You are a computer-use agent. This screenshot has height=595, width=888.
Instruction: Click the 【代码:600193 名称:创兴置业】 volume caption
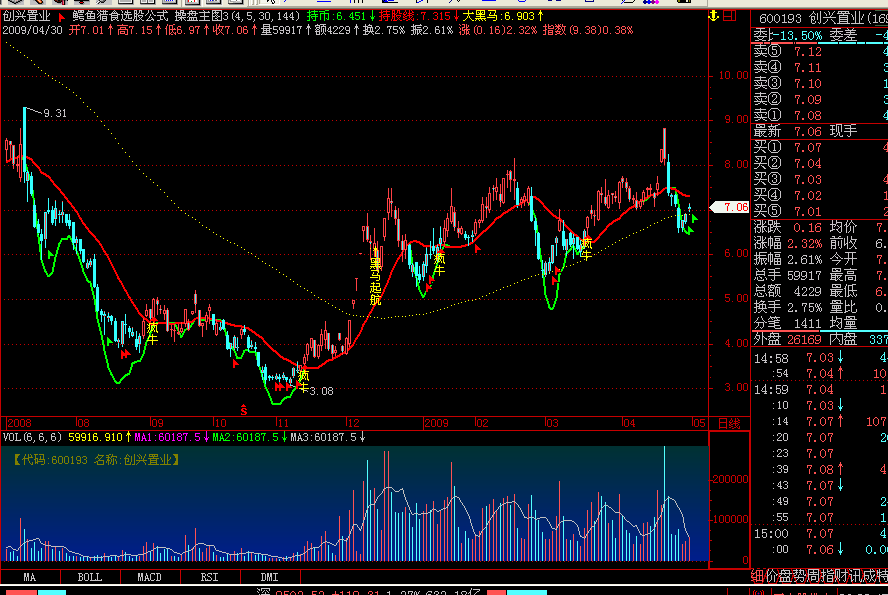click(97, 460)
